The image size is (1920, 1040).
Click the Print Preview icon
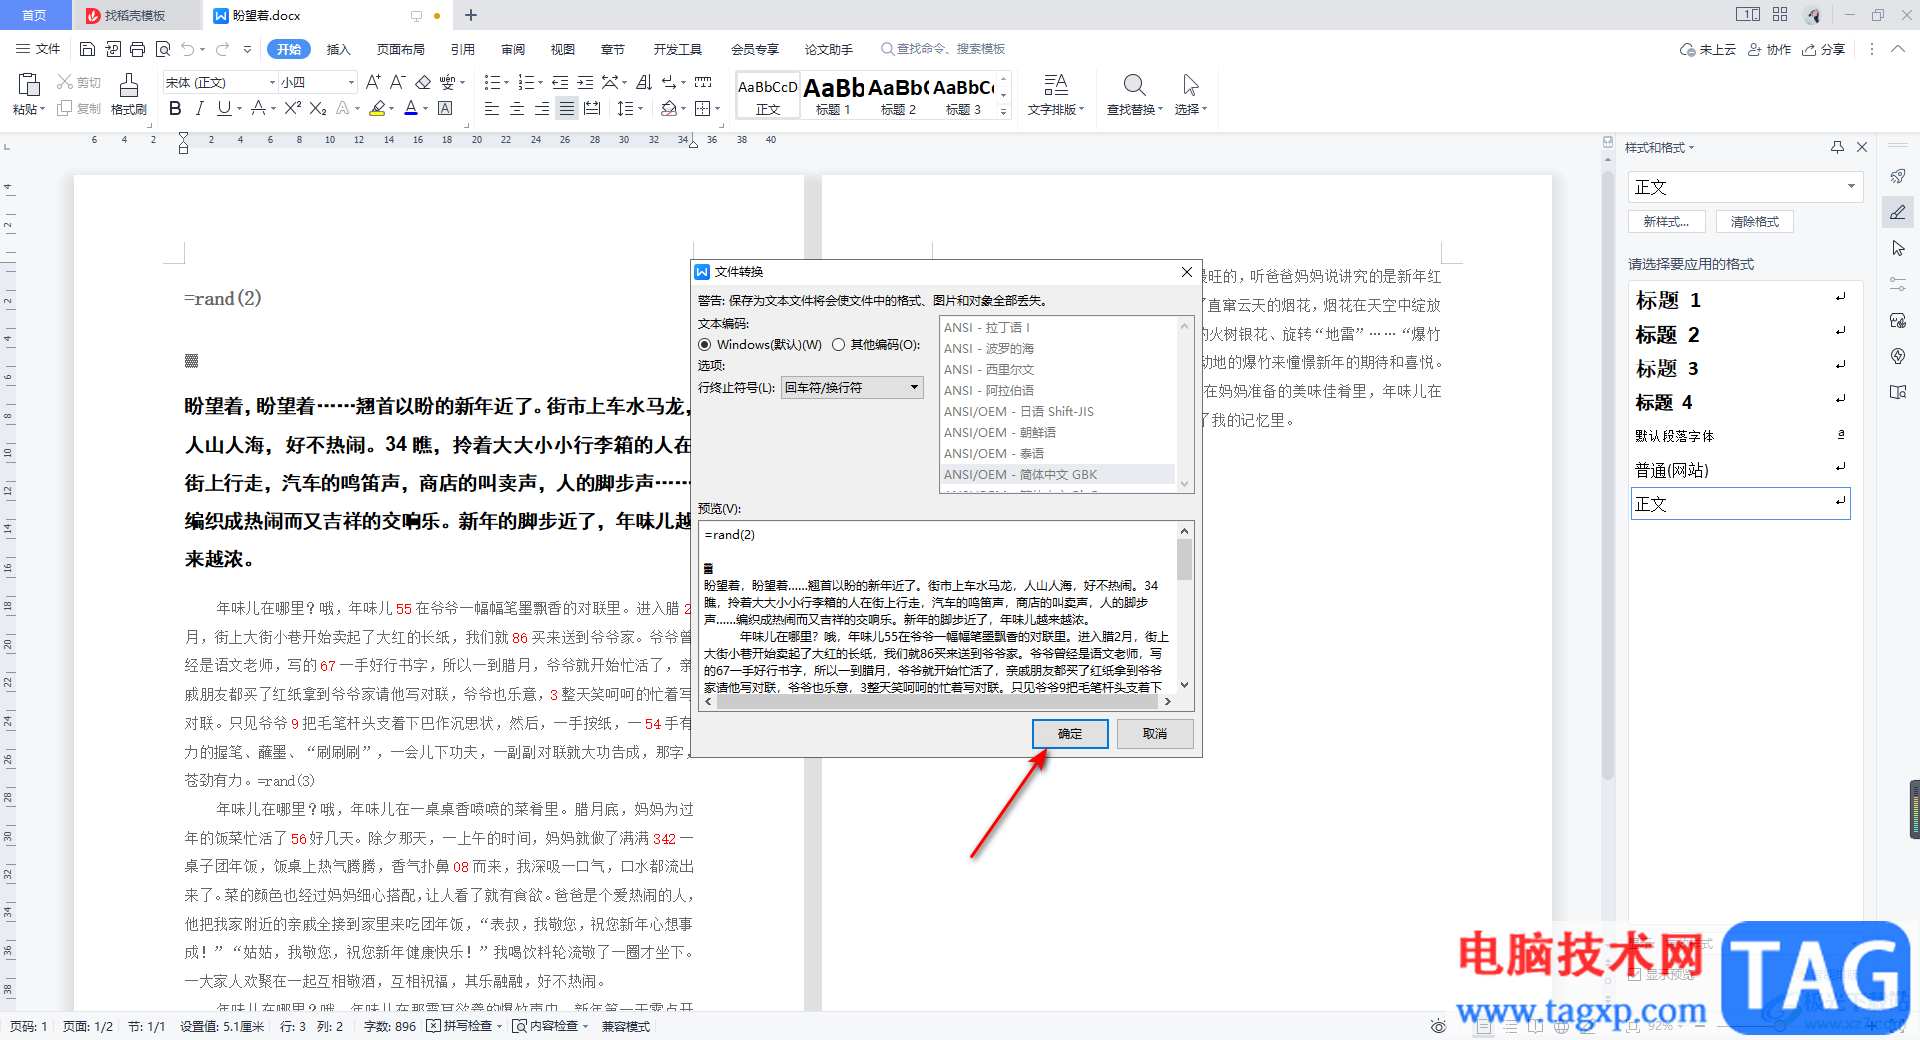point(162,49)
